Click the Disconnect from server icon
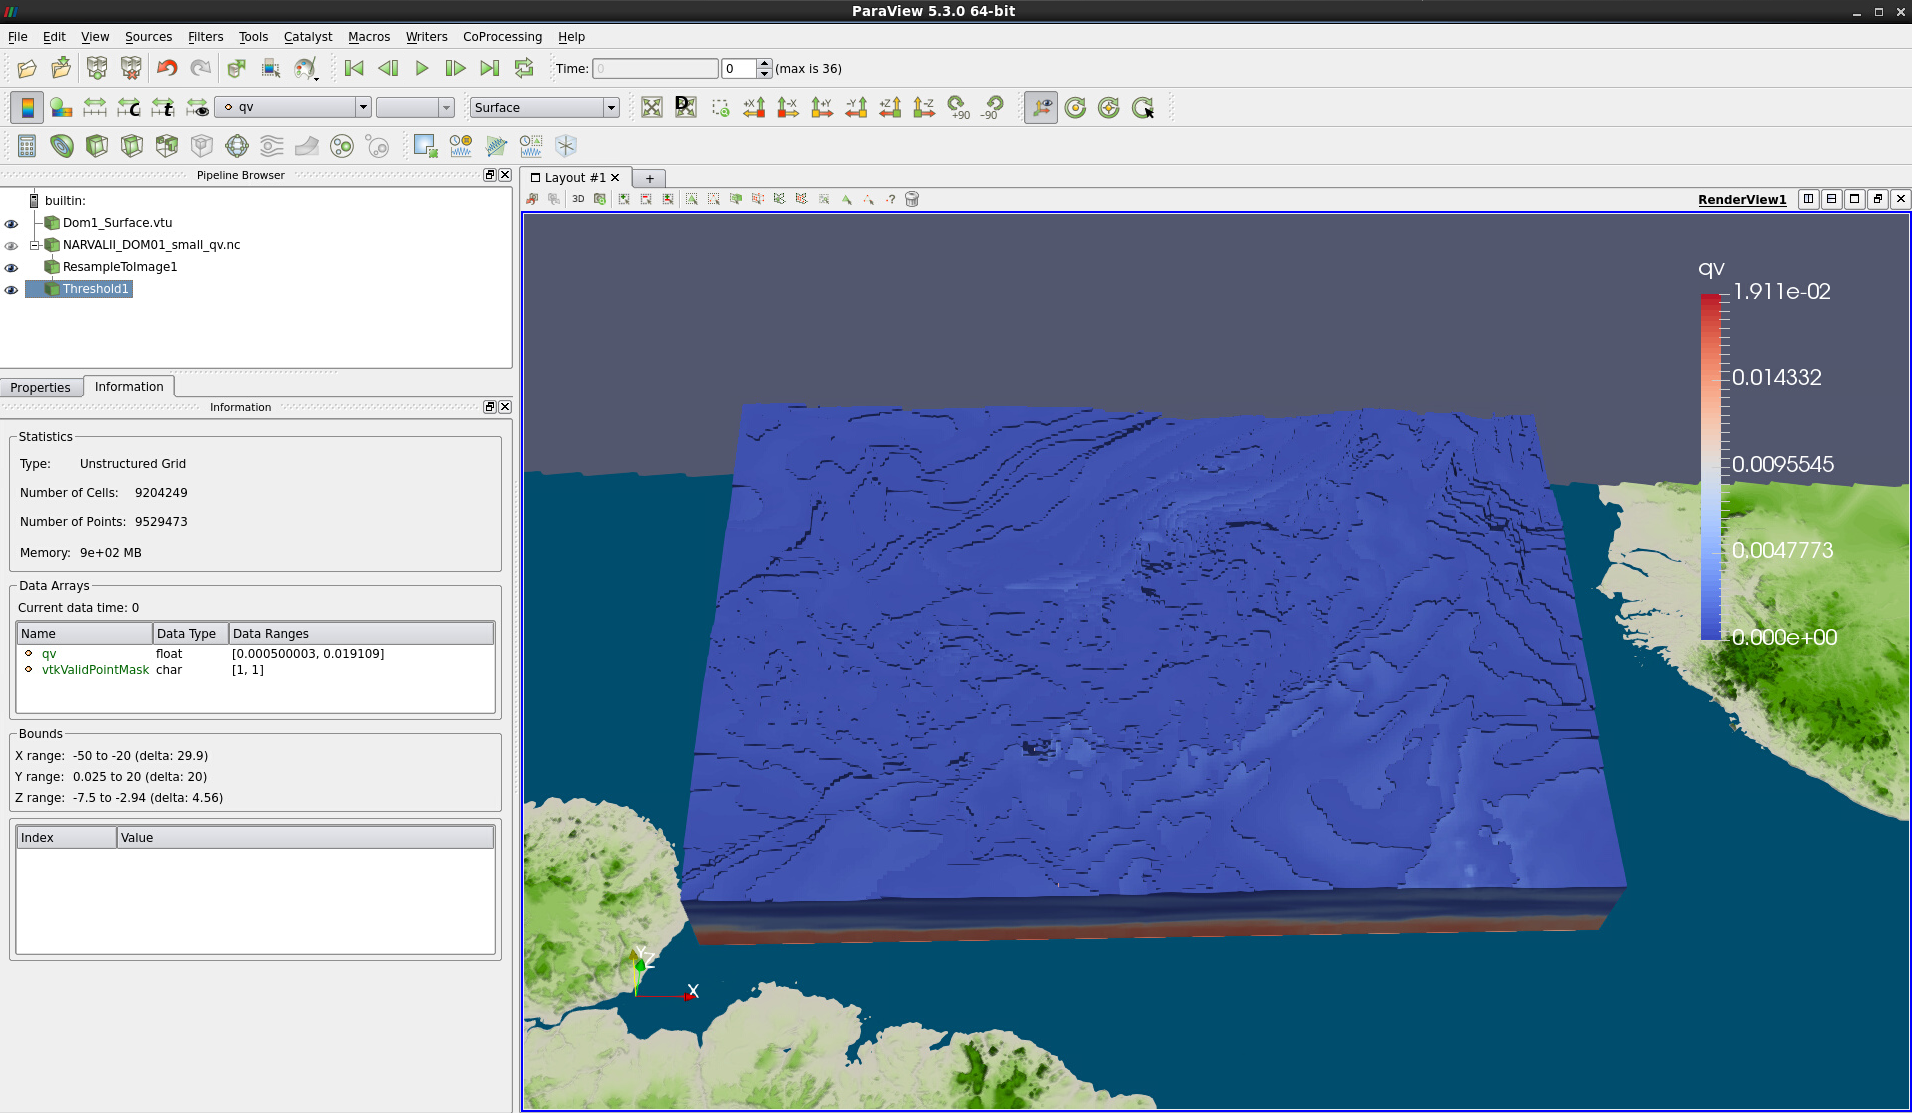Image resolution: width=1912 pixels, height=1113 pixels. [x=131, y=68]
